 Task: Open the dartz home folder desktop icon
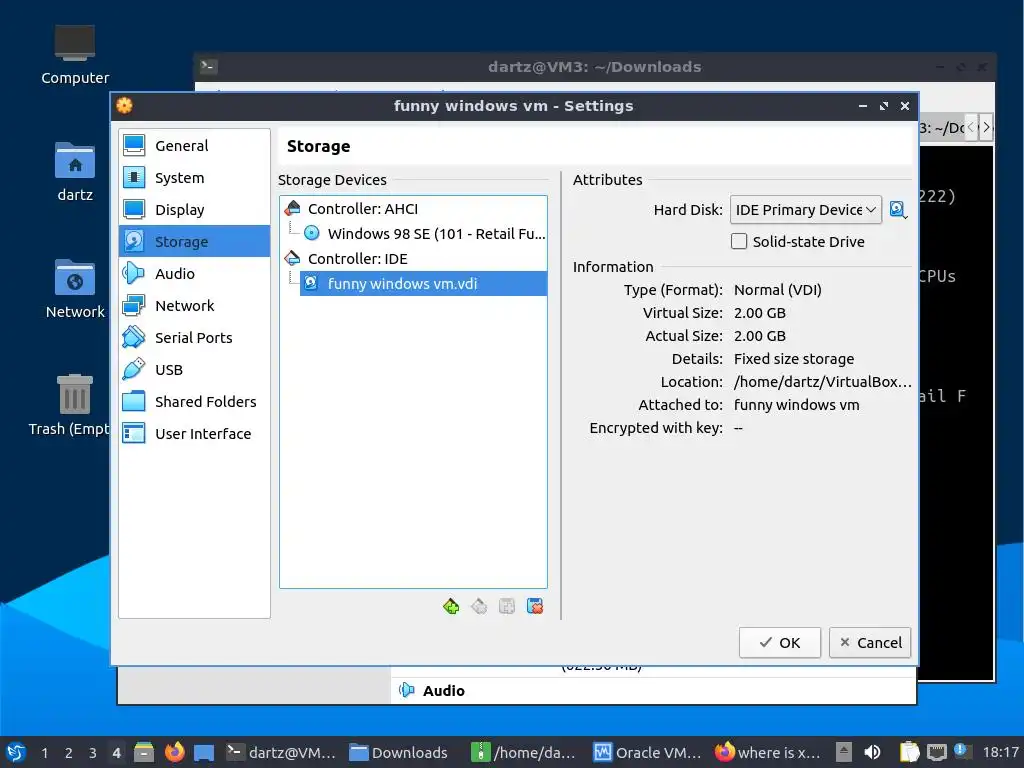coord(74,172)
